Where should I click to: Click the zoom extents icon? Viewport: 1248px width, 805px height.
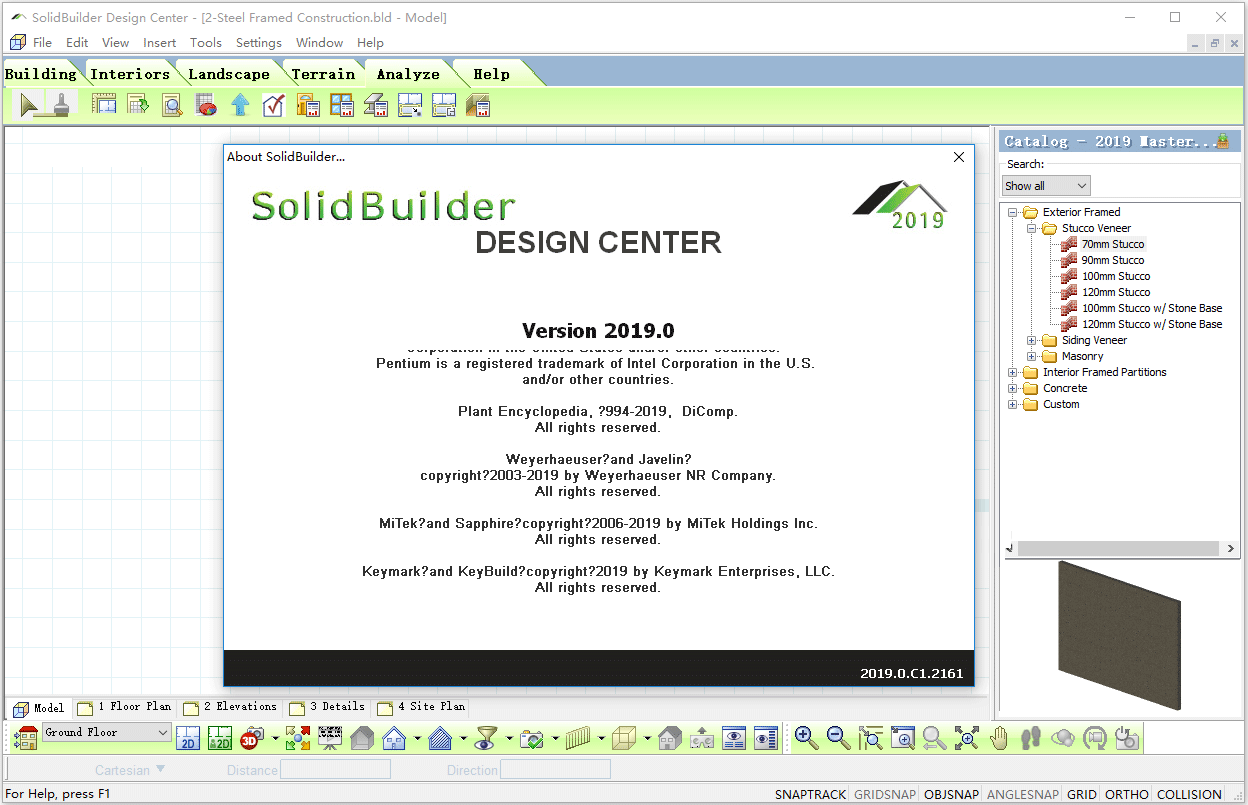pyautogui.click(x=966, y=738)
